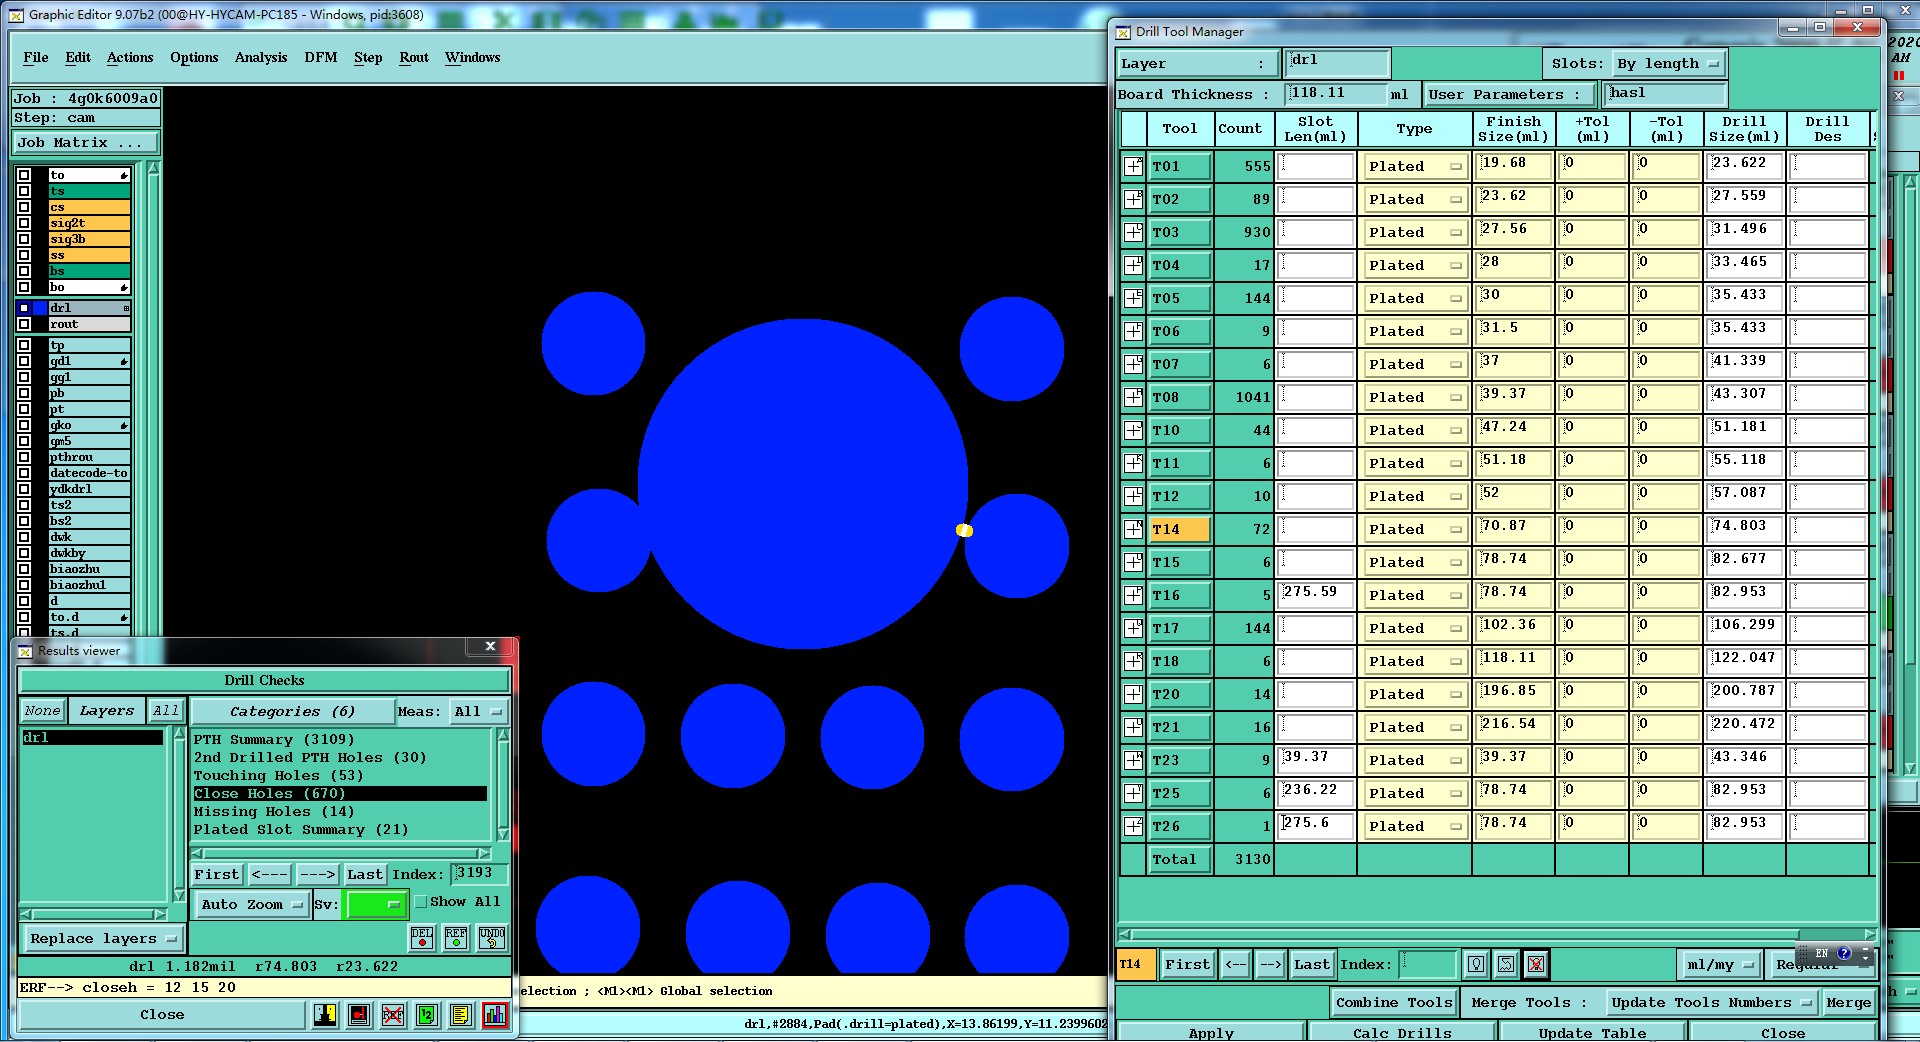Toggle the checkbox for layer 'to'
The height and width of the screenshot is (1042, 1920).
point(24,175)
